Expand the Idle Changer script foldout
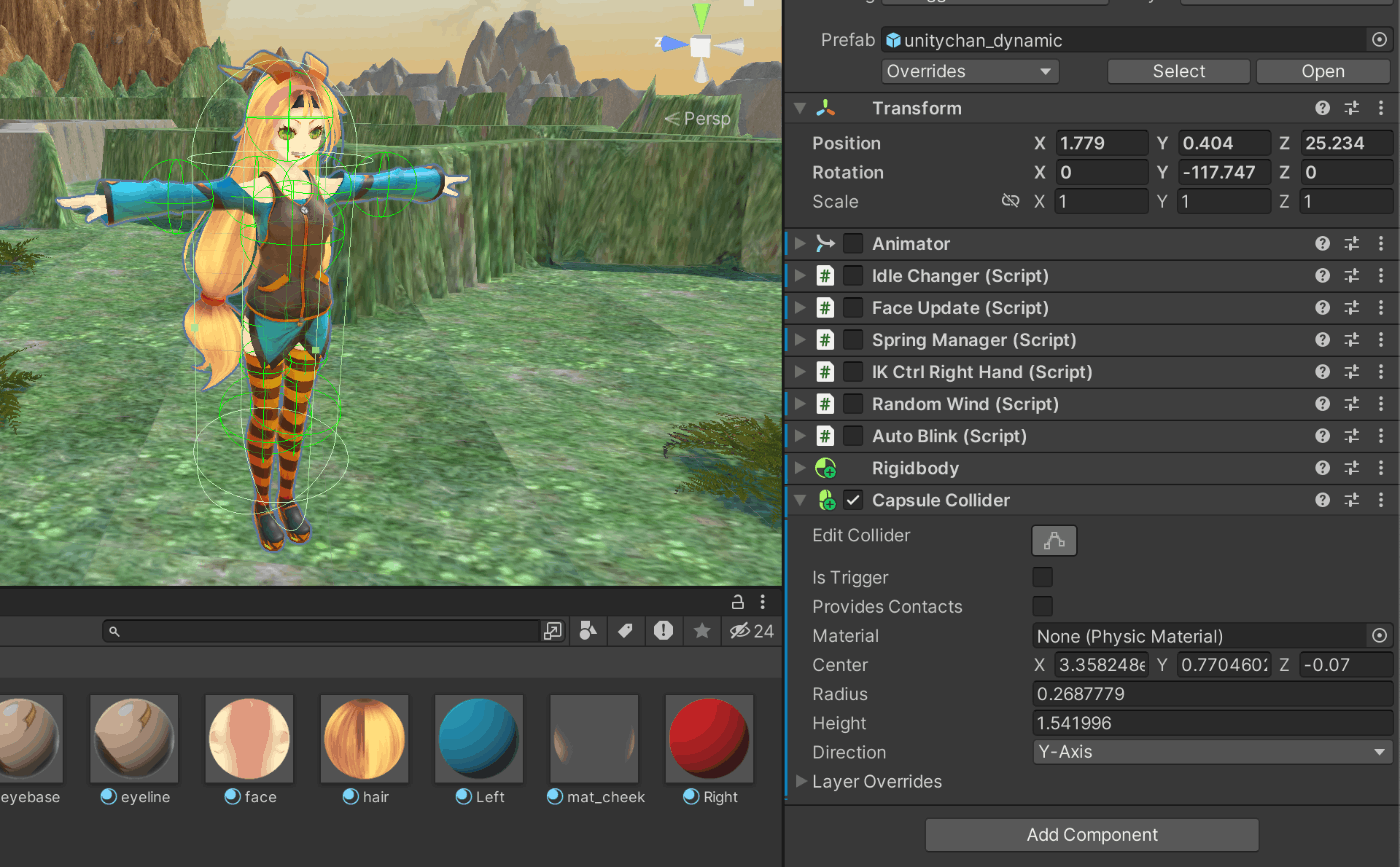Viewport: 1400px width, 867px height. (799, 275)
